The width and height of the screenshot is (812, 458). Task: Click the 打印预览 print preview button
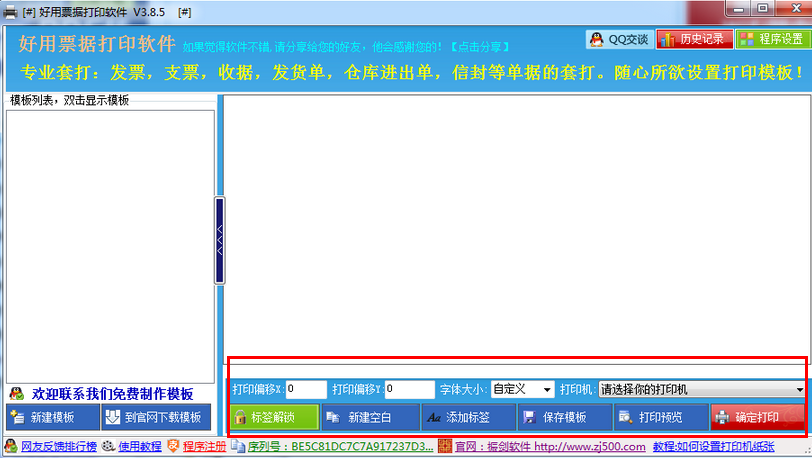pyautogui.click(x=661, y=417)
